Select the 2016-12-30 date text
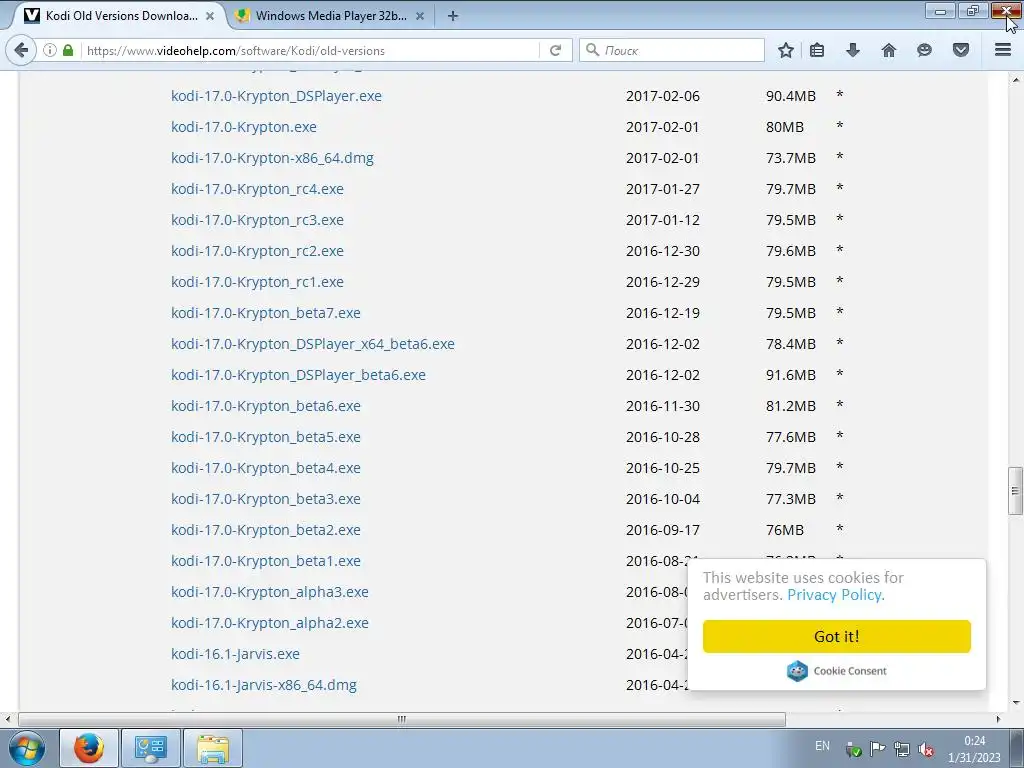 click(663, 251)
